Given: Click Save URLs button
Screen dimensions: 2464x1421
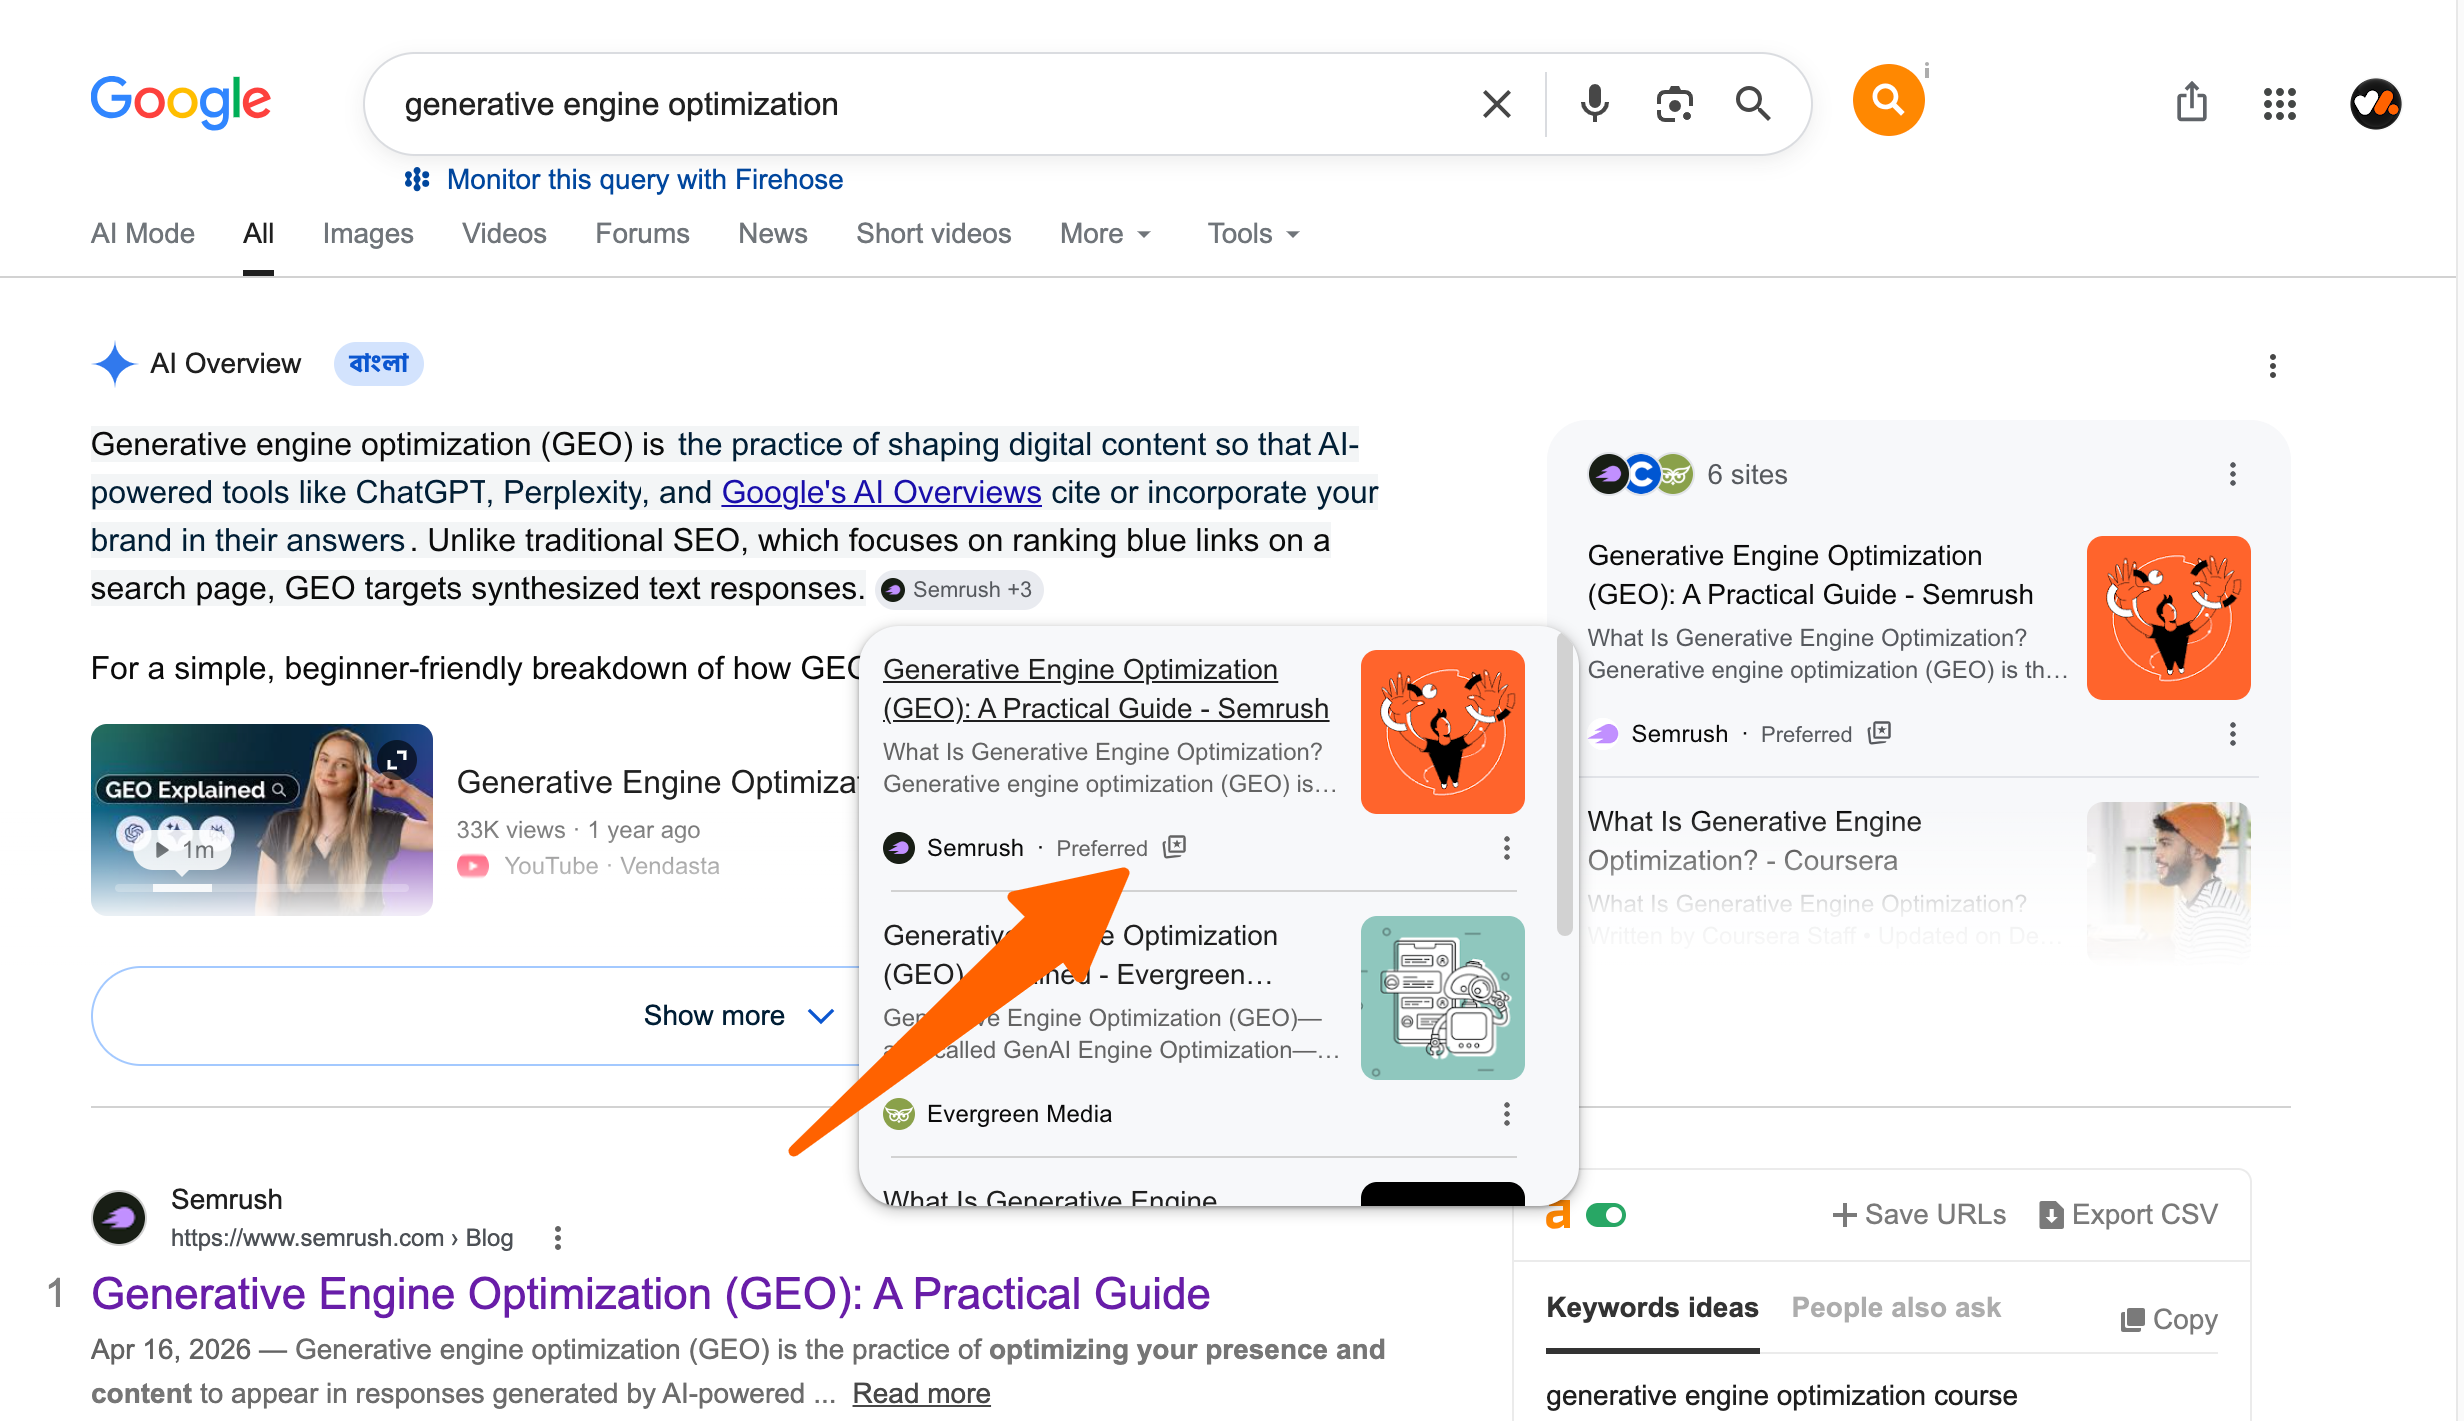Looking at the screenshot, I should 1919,1215.
